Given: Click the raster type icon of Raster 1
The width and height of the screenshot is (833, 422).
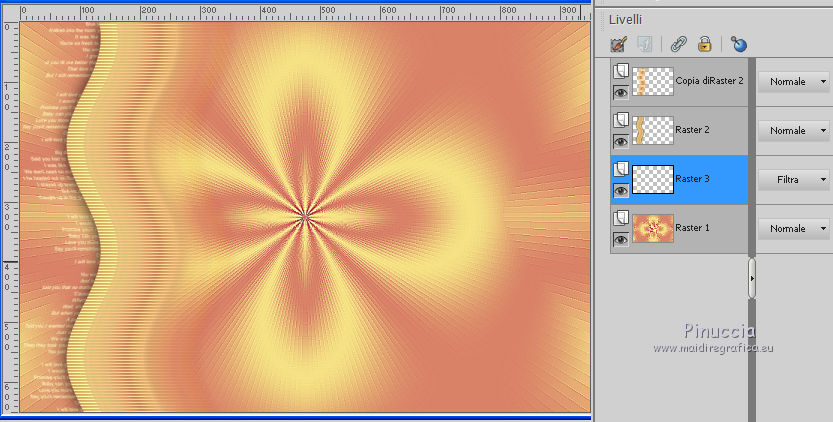Looking at the screenshot, I should click(x=620, y=218).
